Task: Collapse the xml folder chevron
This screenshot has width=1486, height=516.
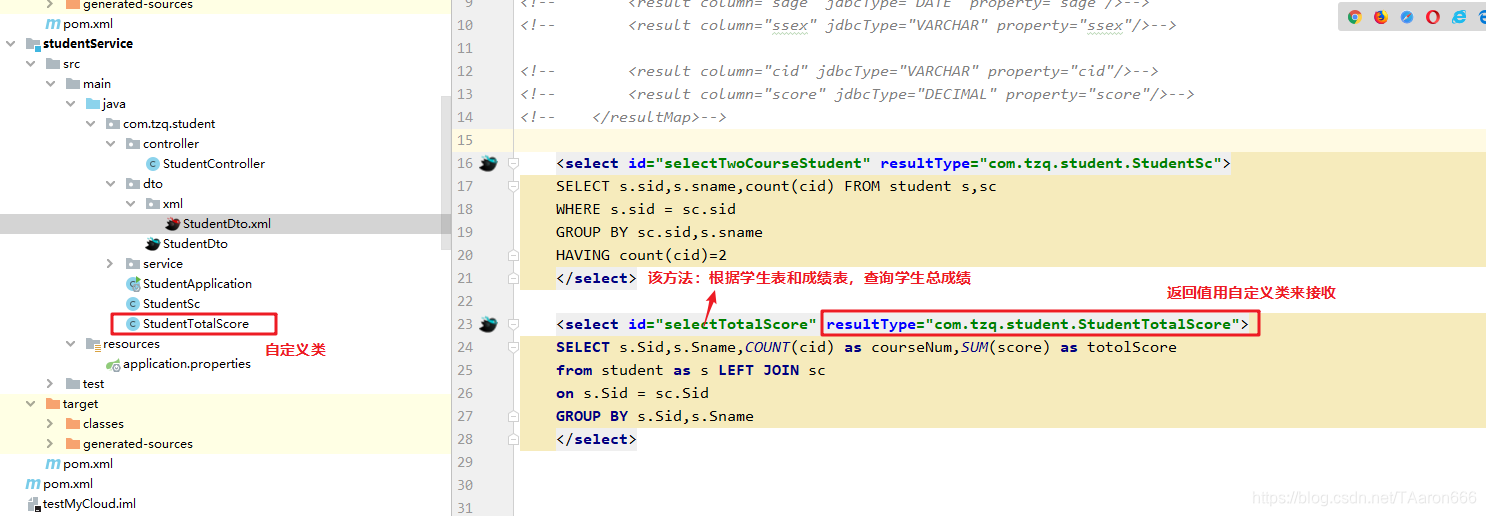Action: coord(130,204)
